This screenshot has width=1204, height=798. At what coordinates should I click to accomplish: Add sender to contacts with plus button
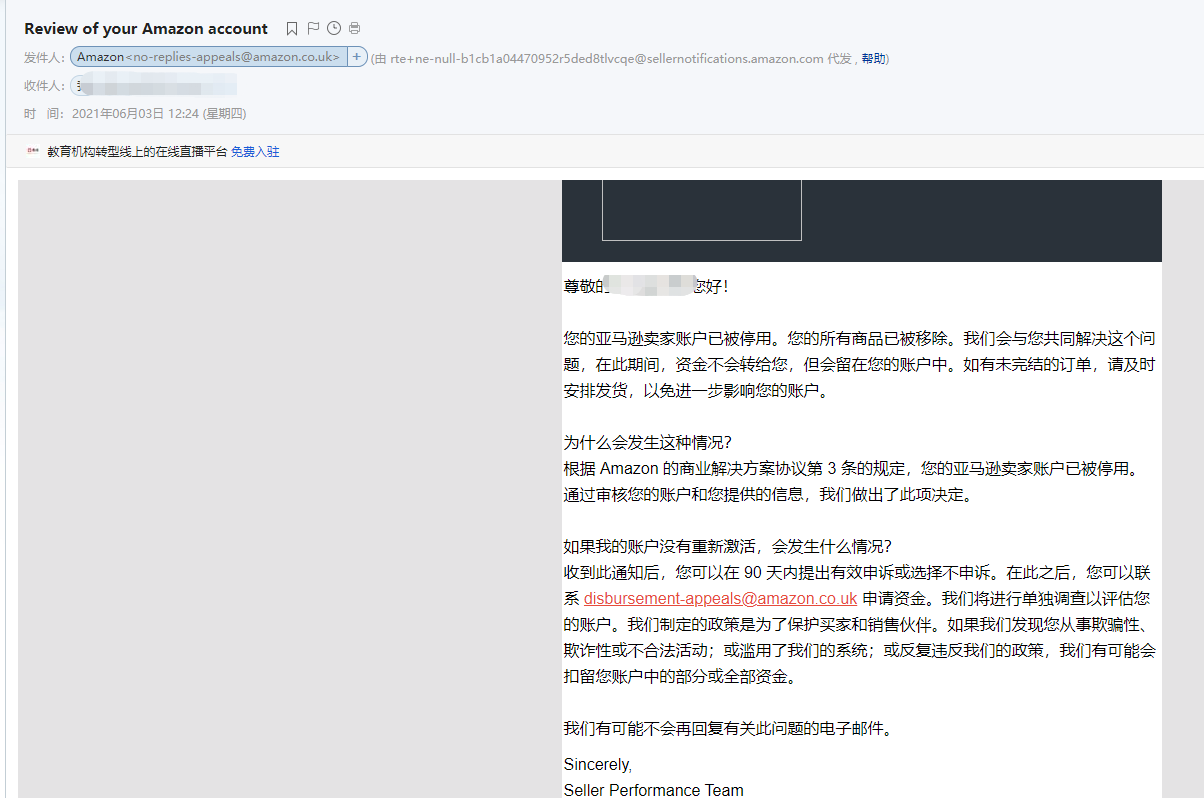(357, 57)
